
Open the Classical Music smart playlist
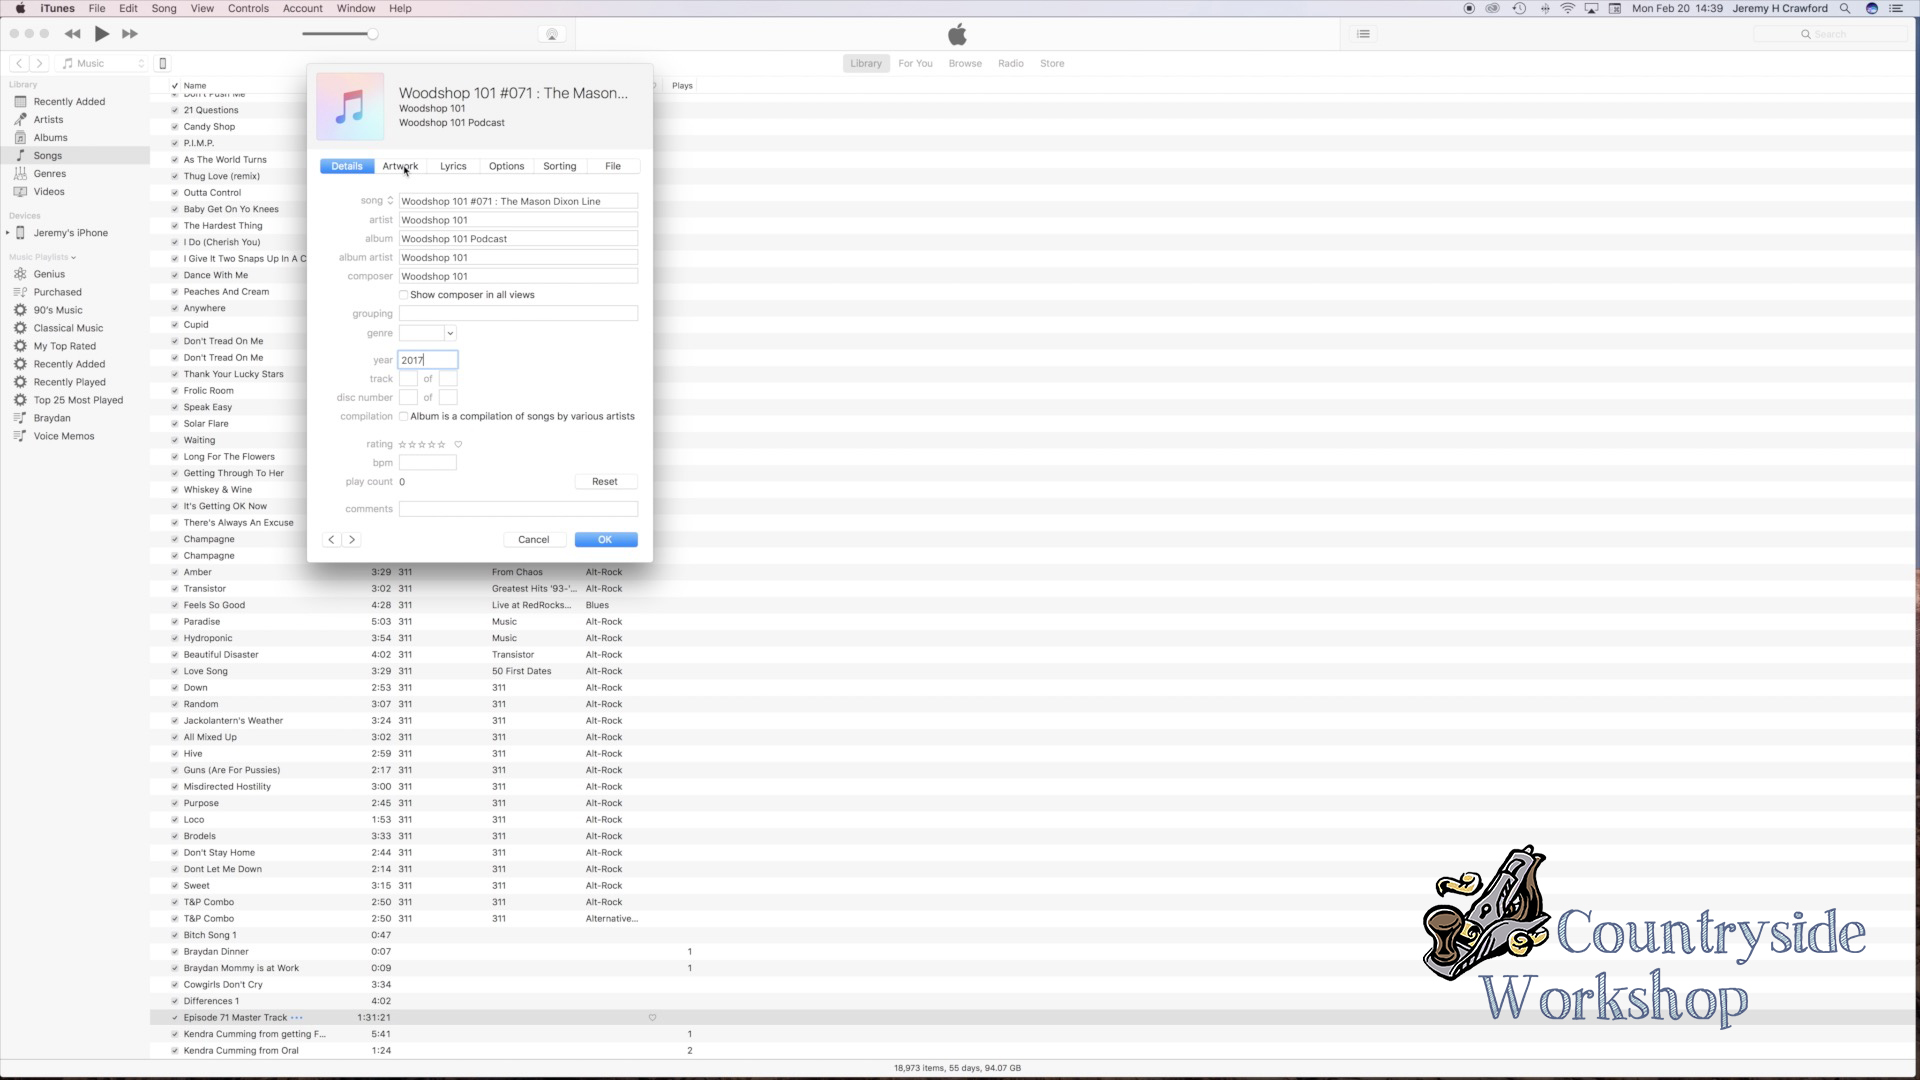[x=68, y=328]
